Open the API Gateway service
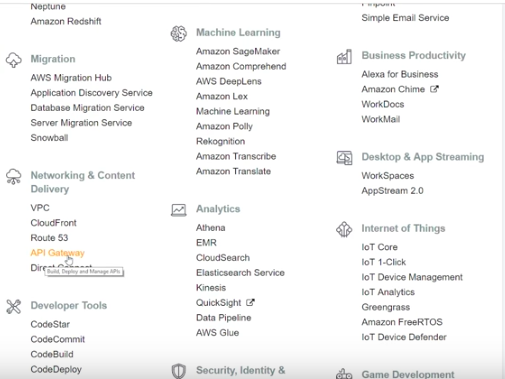Viewport: 505px width, 379px height. pyautogui.click(x=57, y=253)
